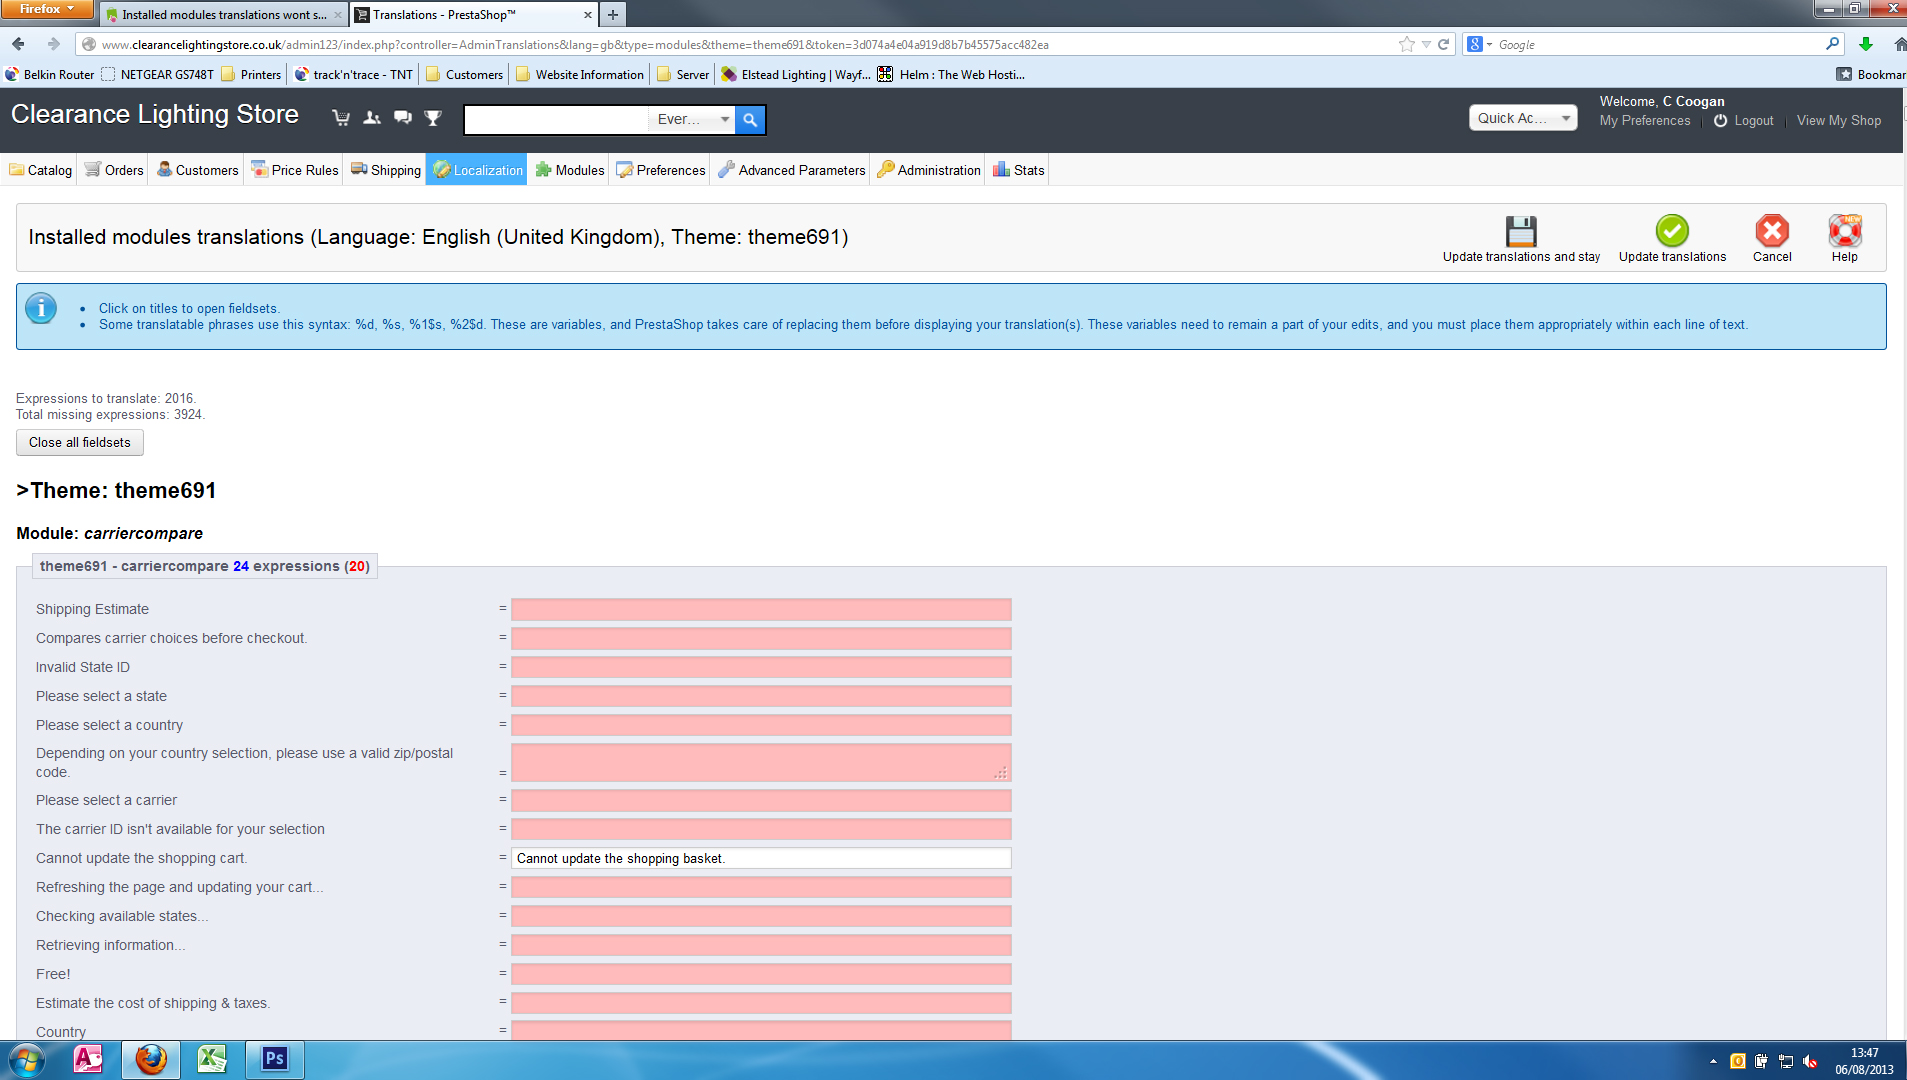Screen dimensions: 1907x1080
Task: Click the zip/postal code translation textarea
Action: (761, 762)
